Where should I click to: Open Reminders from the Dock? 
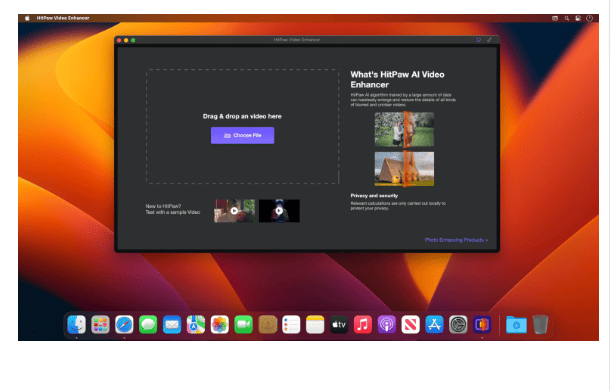pos(291,324)
